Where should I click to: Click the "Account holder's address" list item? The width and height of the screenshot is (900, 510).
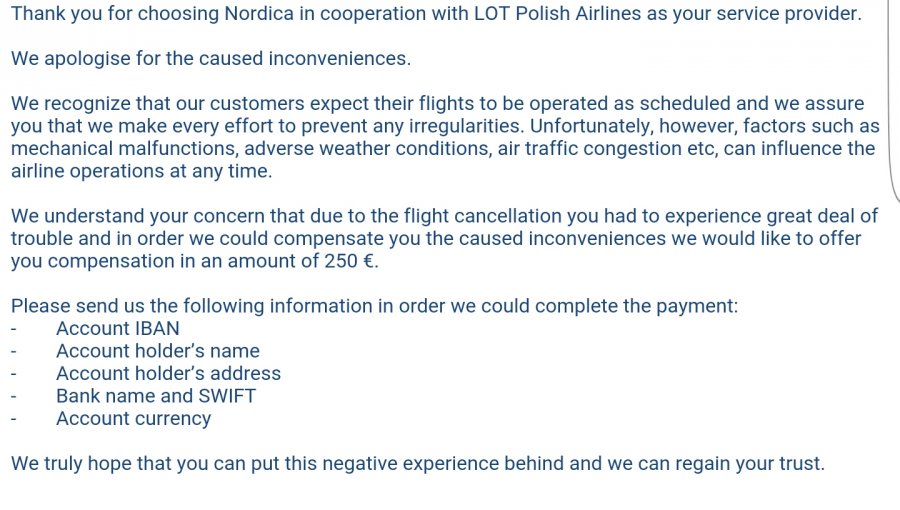[x=168, y=373]
